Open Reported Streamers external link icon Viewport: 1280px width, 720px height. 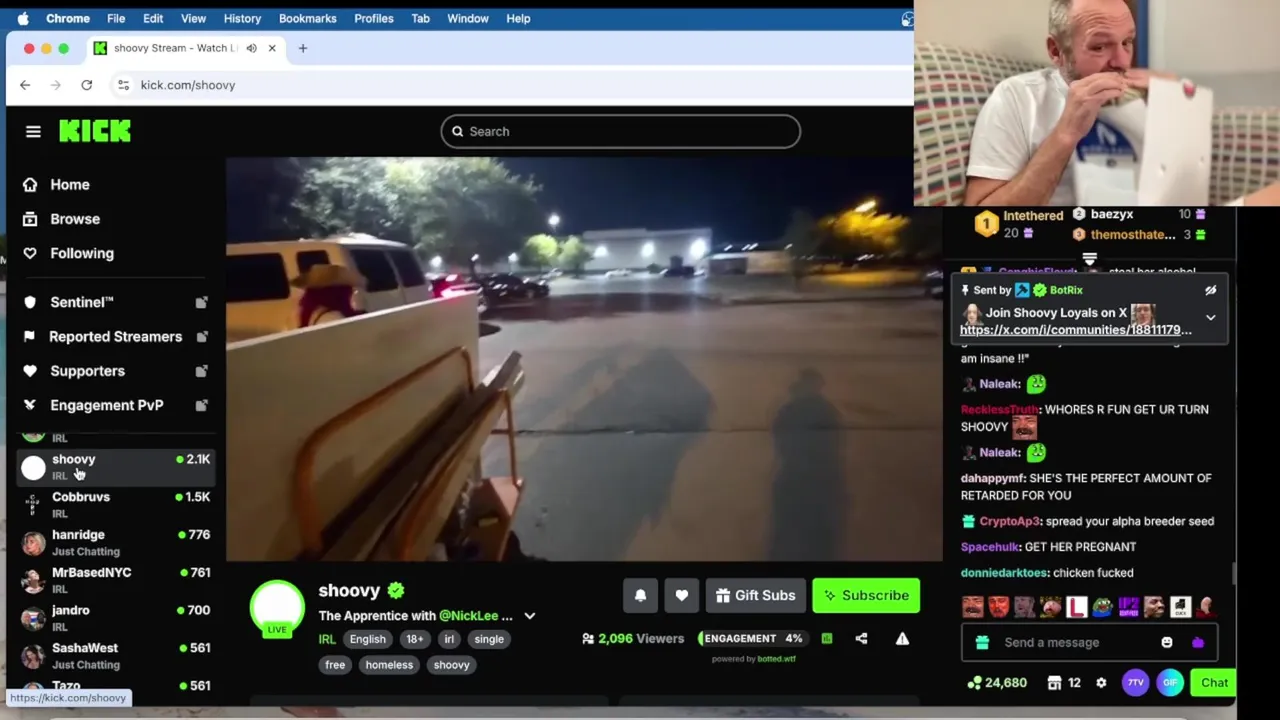(x=201, y=337)
